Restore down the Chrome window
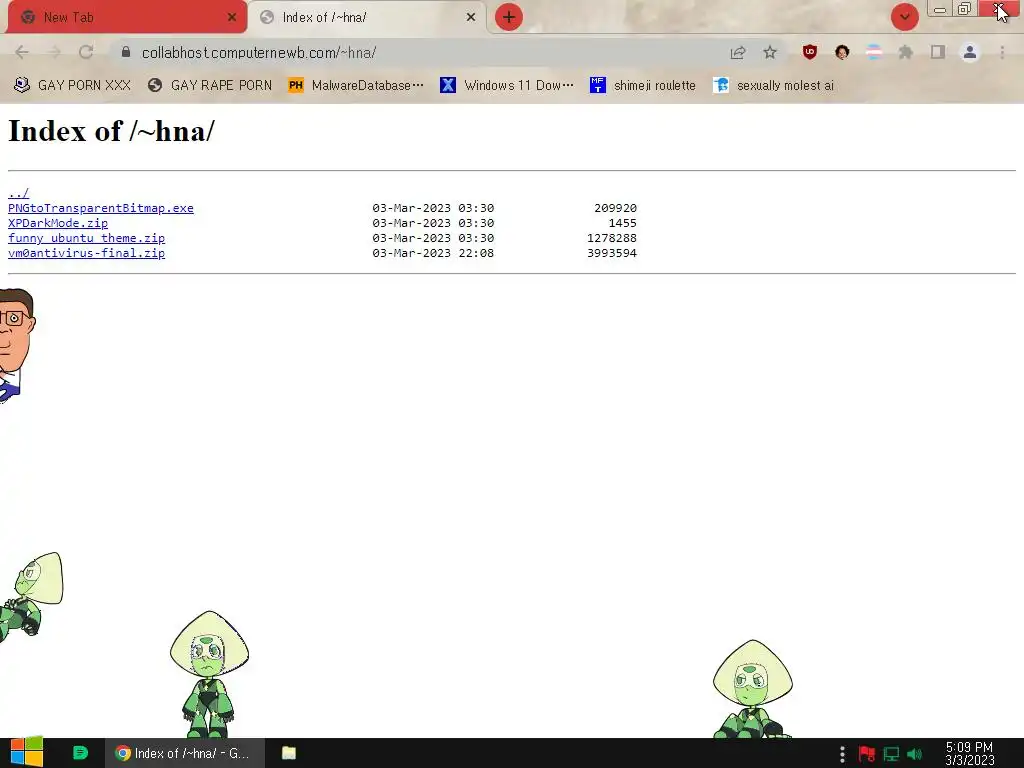The height and width of the screenshot is (768, 1024). pos(965,9)
